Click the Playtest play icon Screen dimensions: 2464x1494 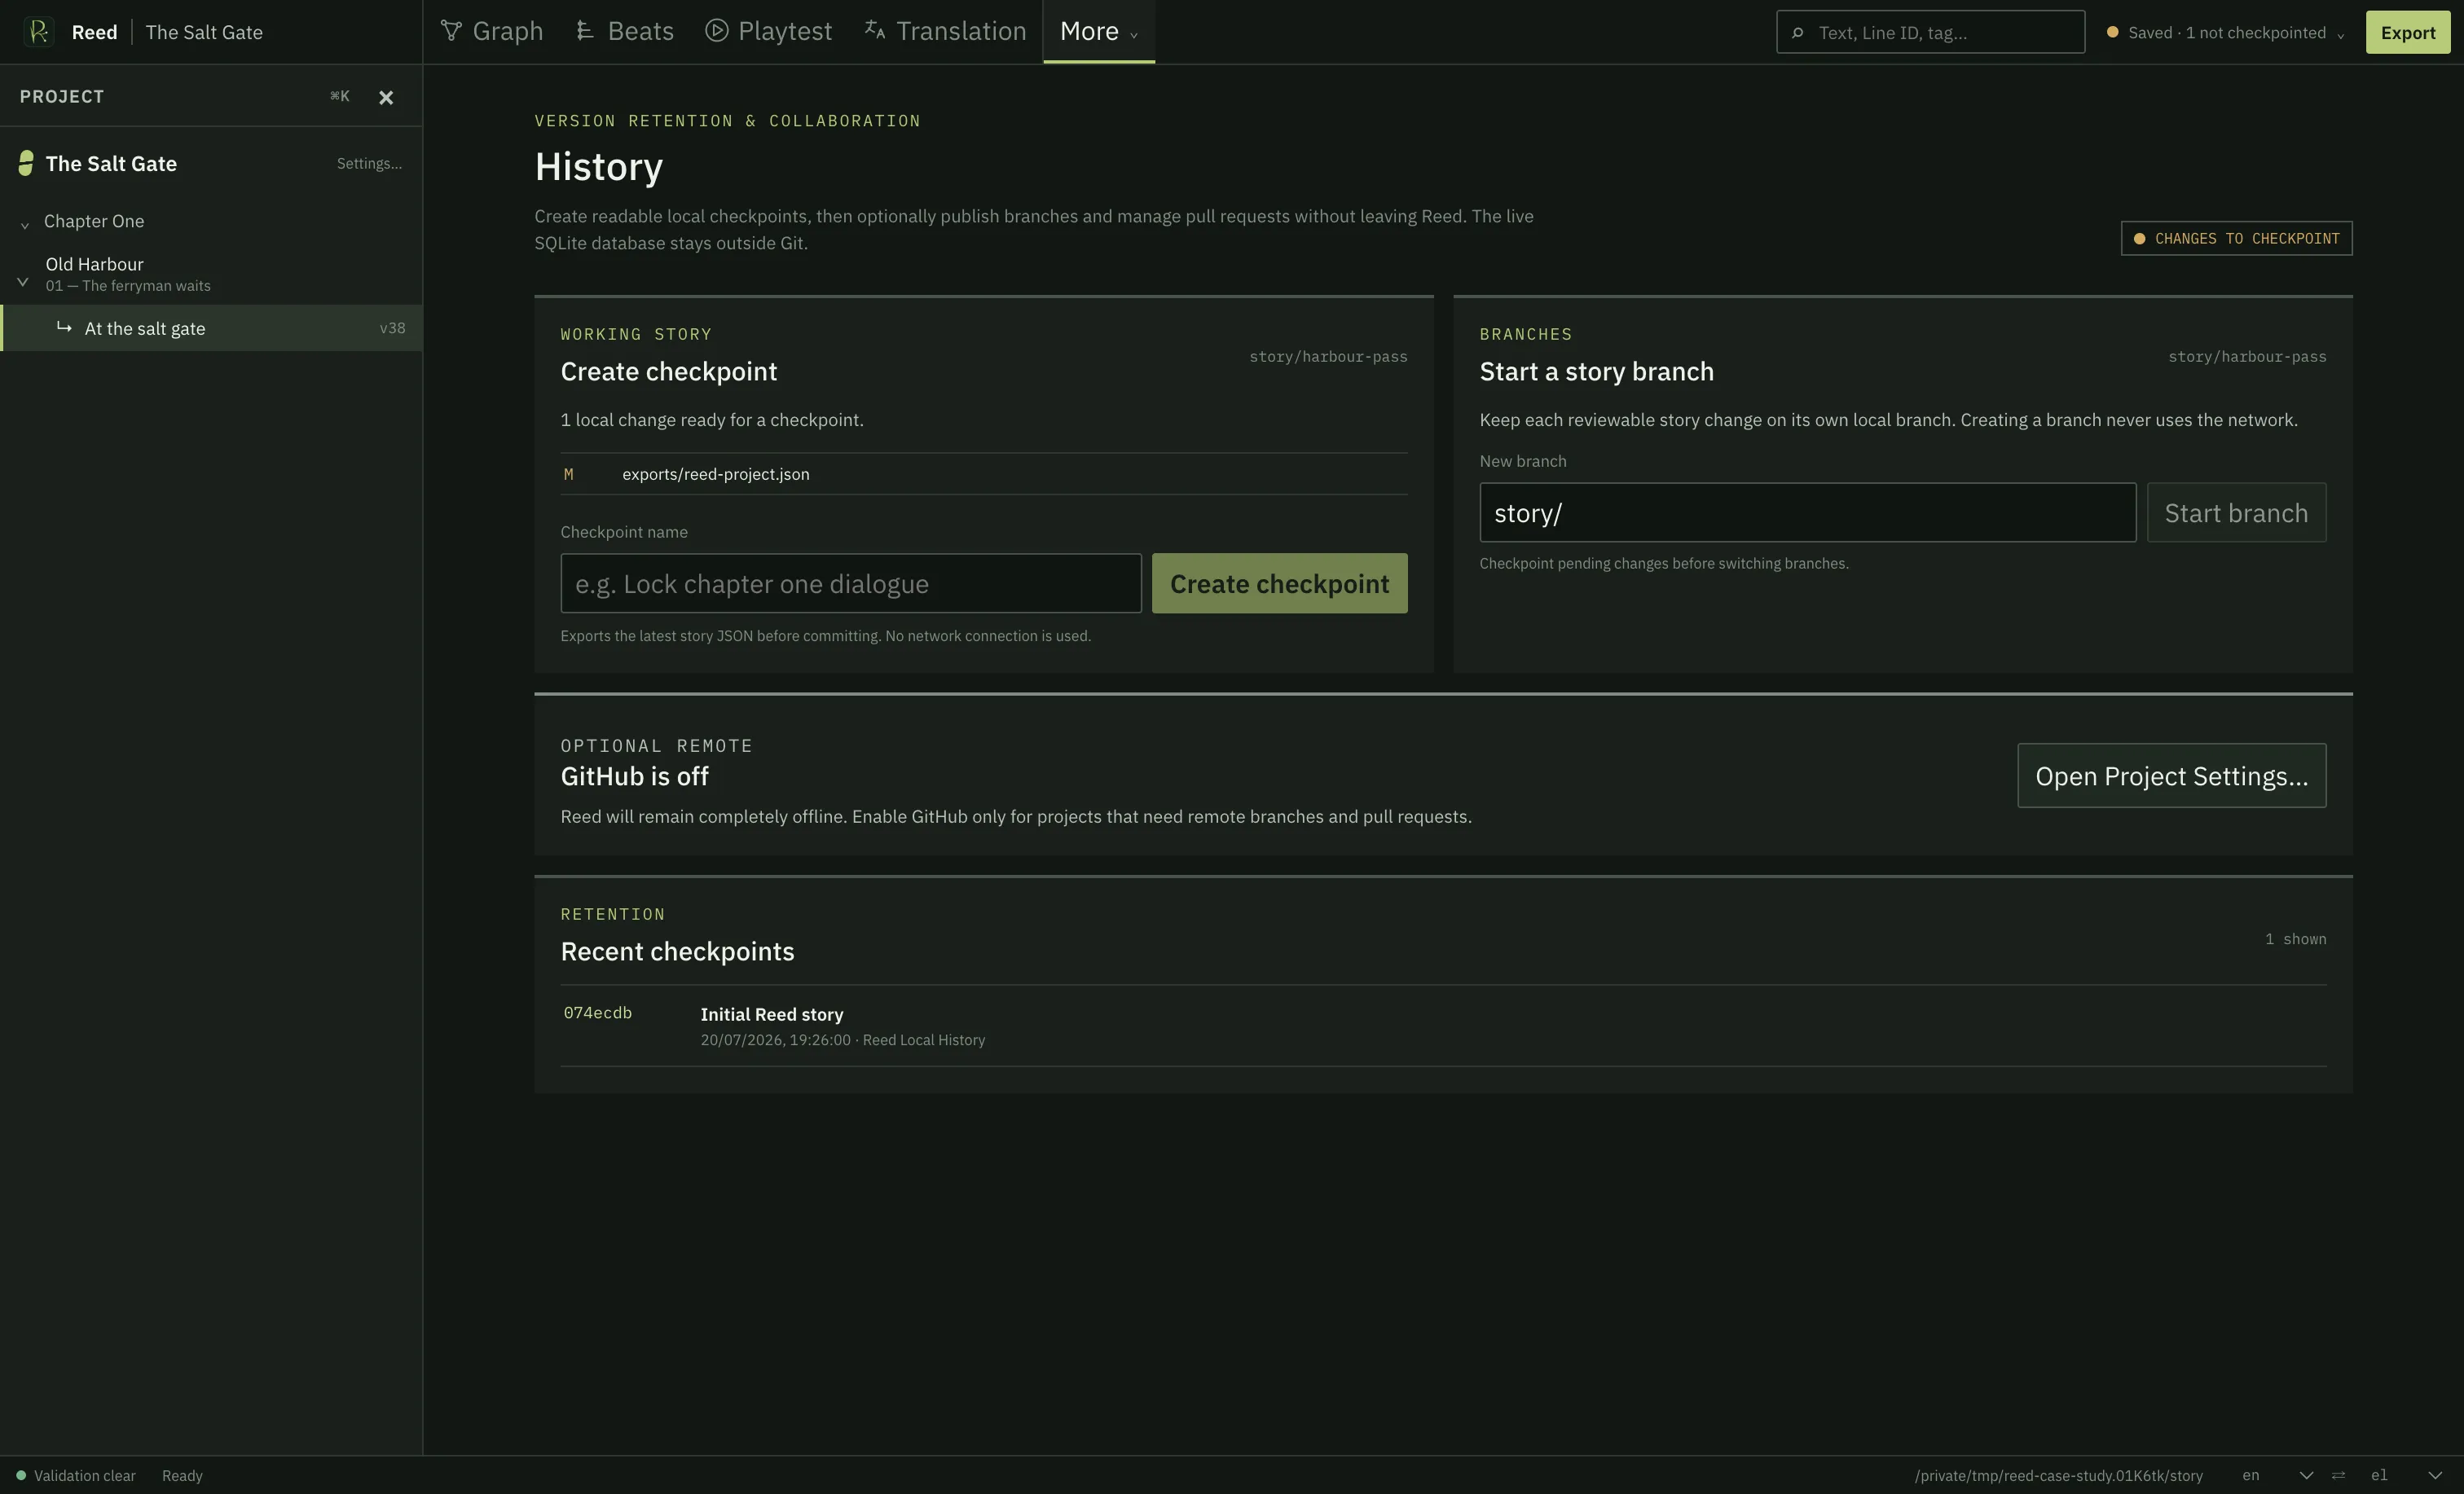[x=716, y=30]
